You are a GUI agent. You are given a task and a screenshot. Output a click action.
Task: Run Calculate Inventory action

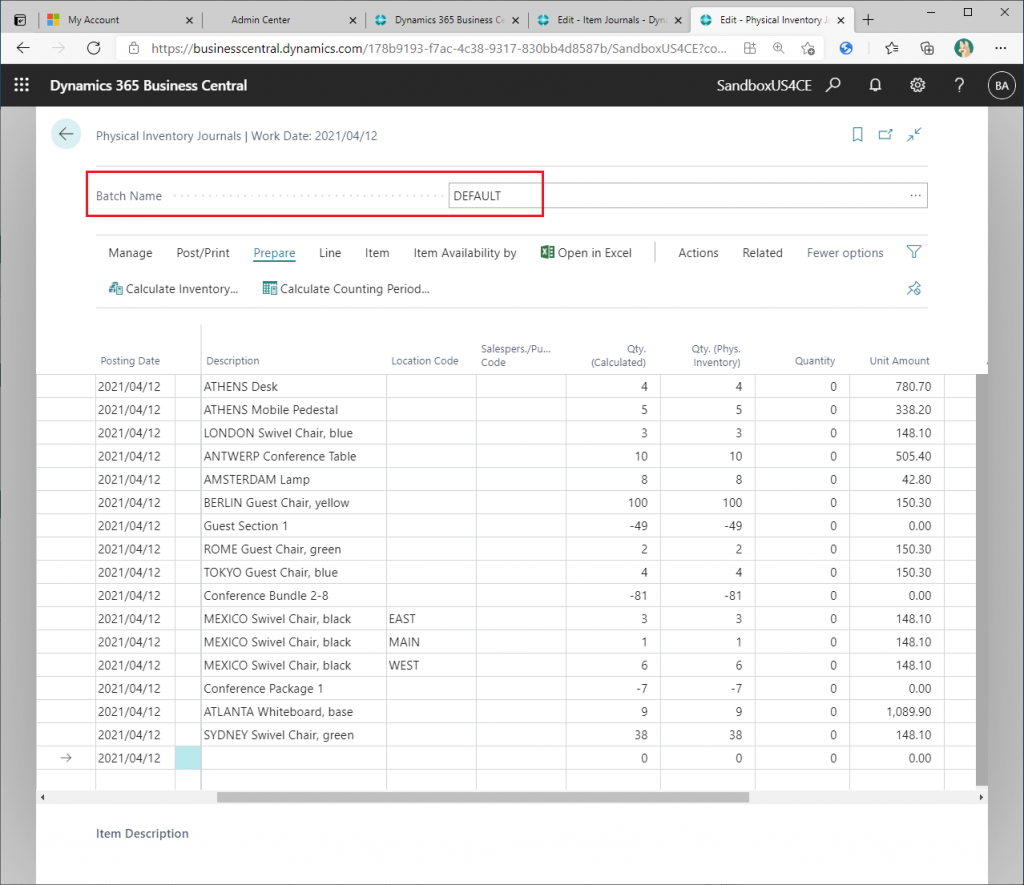point(173,289)
